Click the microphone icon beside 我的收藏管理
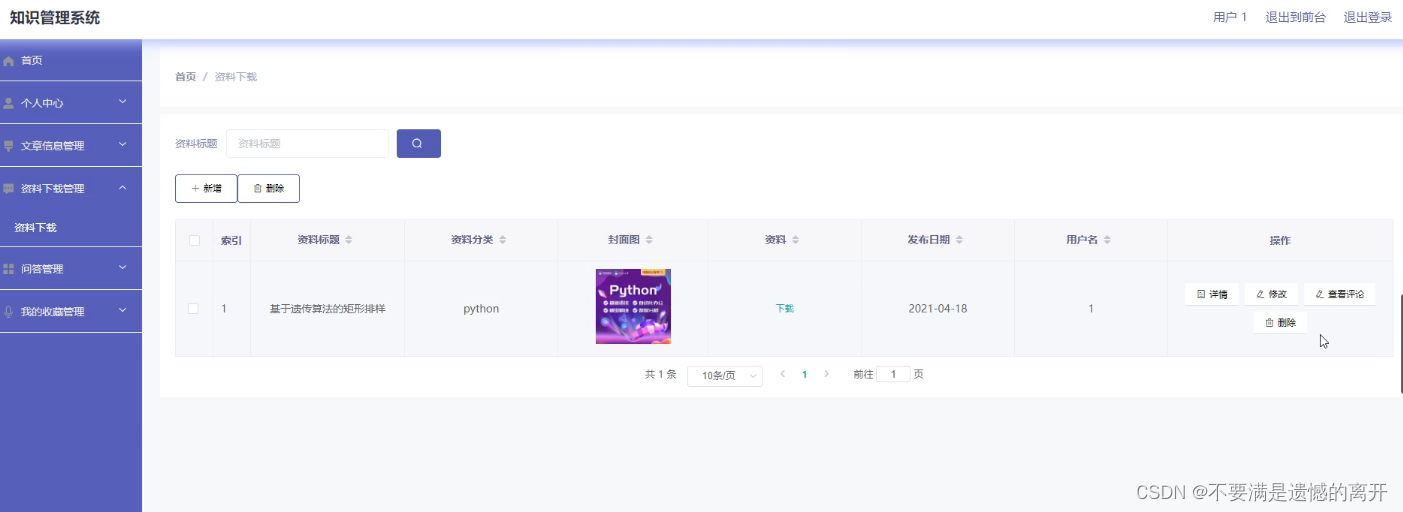 (x=9, y=312)
